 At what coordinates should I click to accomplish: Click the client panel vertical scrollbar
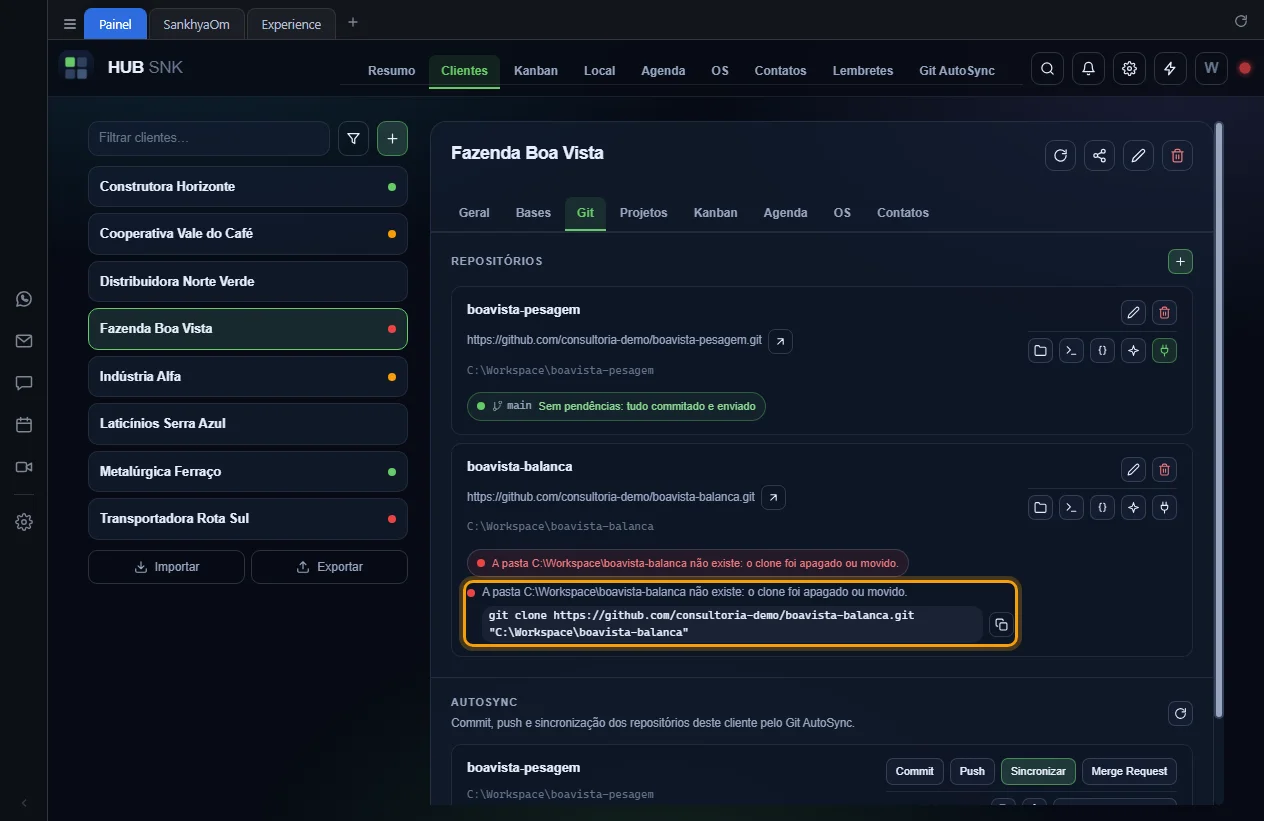tap(1217, 420)
